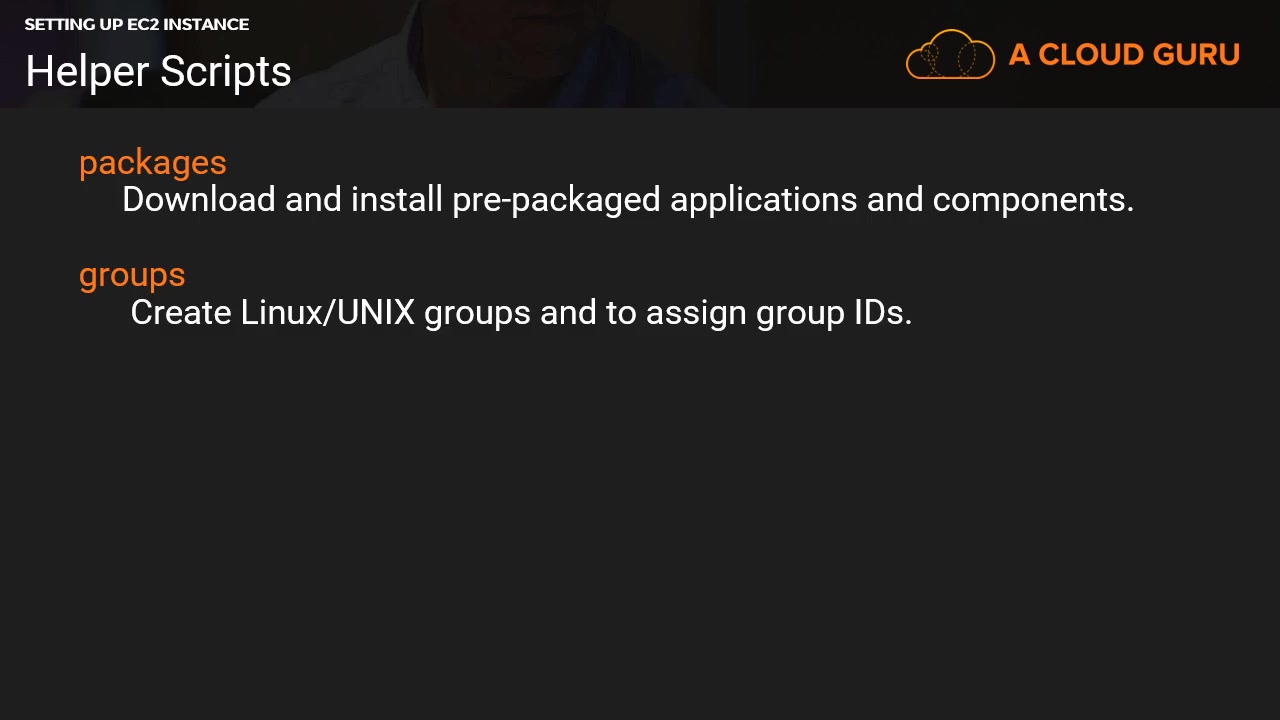Image resolution: width=1280 pixels, height=720 pixels.
Task: Click the word 'applications' in packages description
Action: tap(763, 200)
